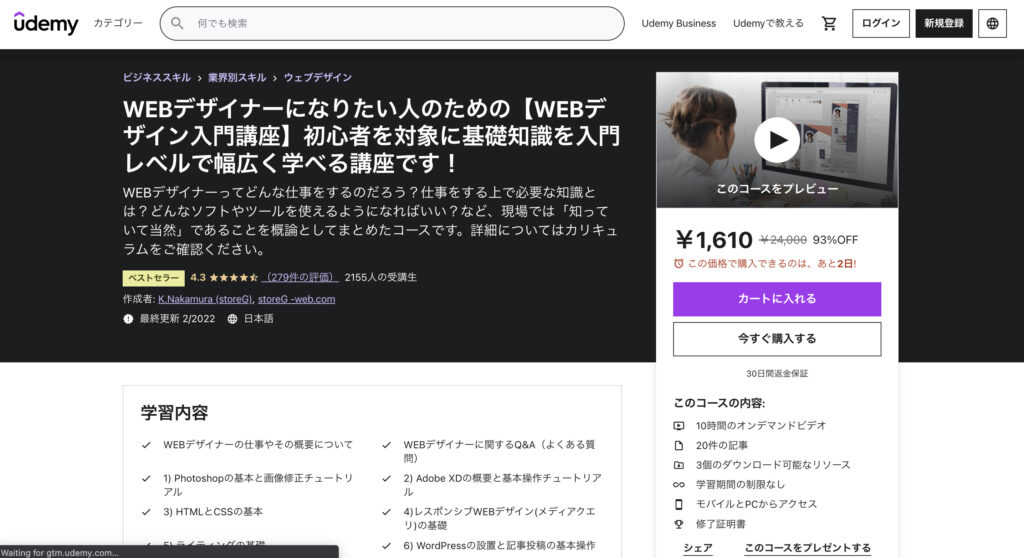The width and height of the screenshot is (1024, 558).
Task: Click 4)レスポンシブWEBデザイン list item
Action: pyautogui.click(x=500, y=519)
